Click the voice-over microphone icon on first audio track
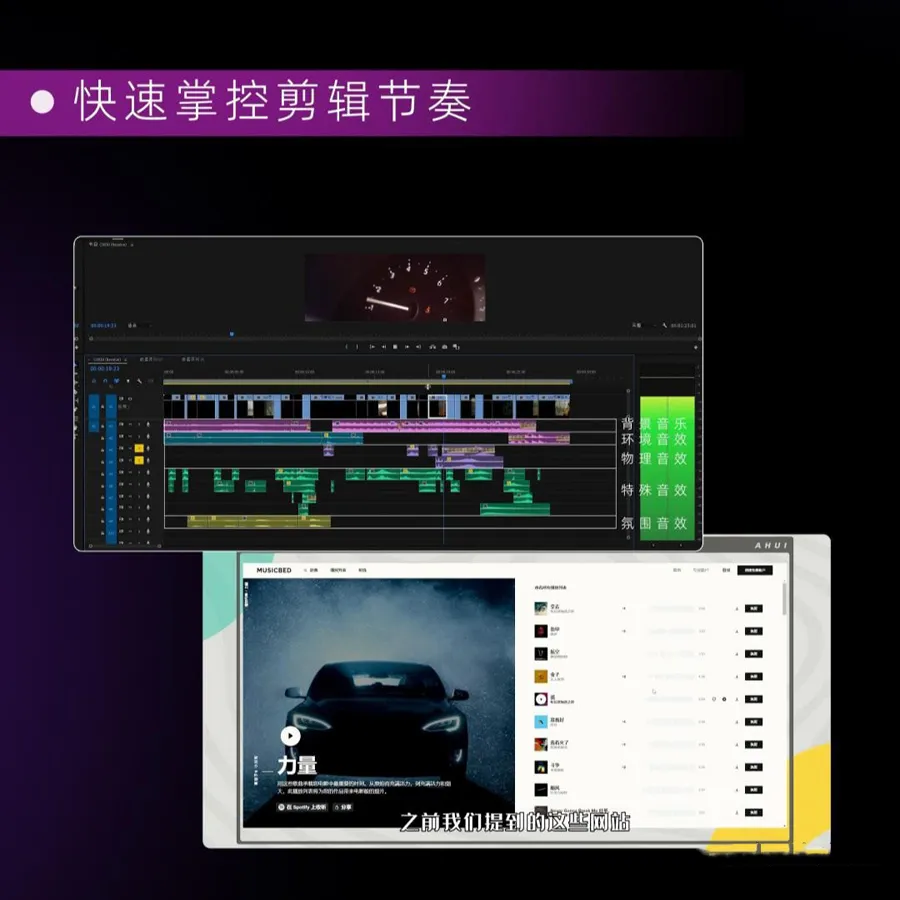This screenshot has width=900, height=900. [148, 424]
